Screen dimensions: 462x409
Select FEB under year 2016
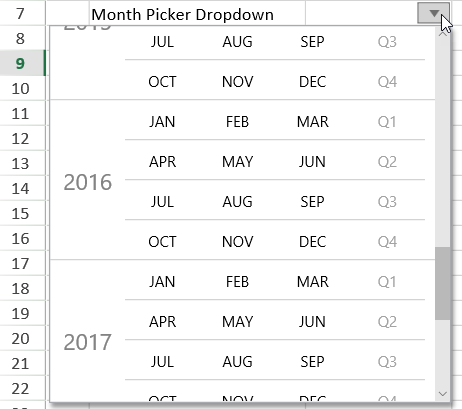pos(237,122)
